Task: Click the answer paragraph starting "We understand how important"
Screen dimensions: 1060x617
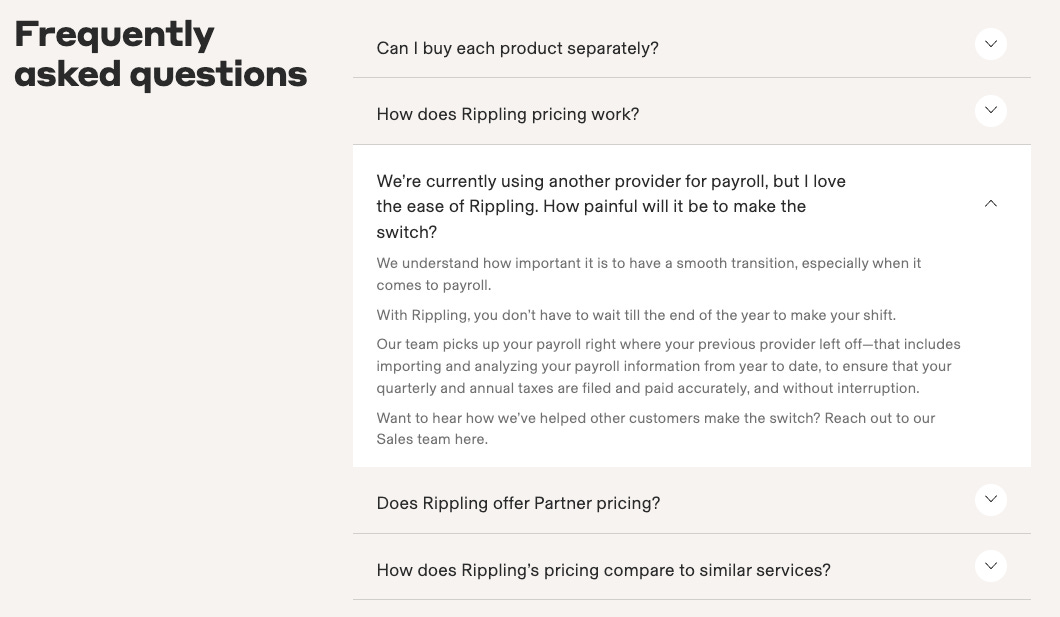Action: (648, 274)
